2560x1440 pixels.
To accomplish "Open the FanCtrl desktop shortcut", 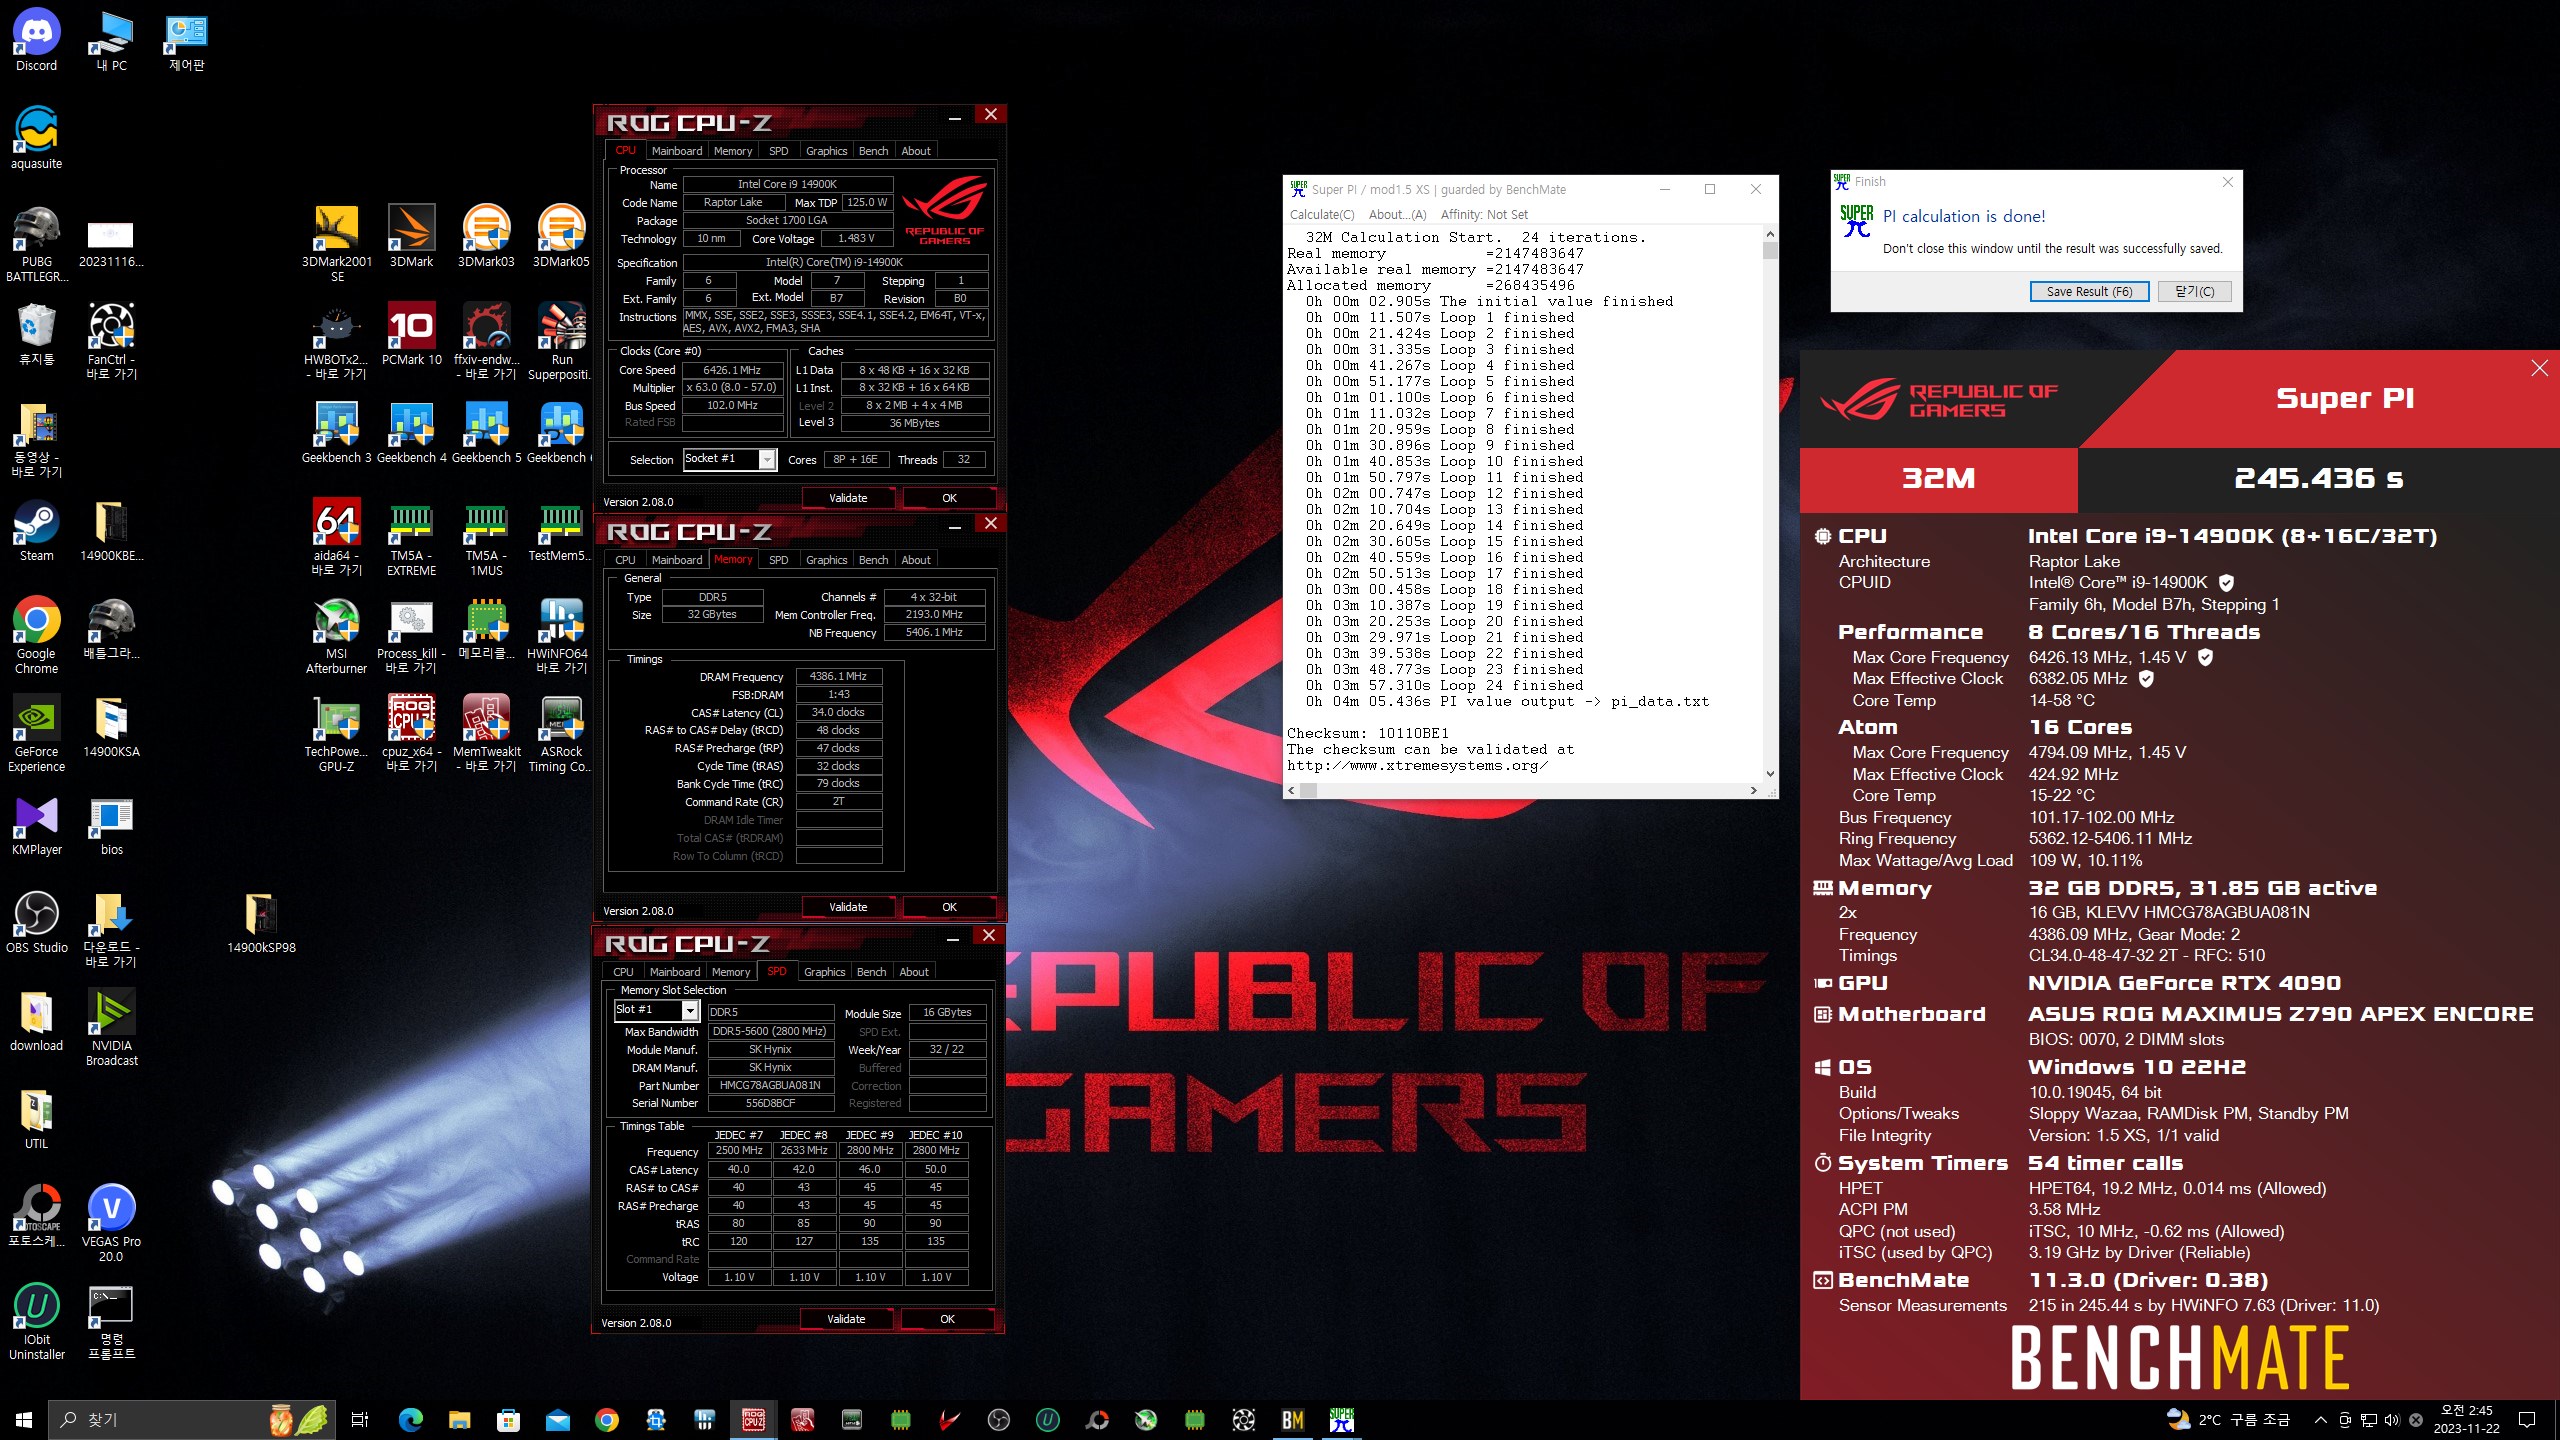I will click(x=111, y=340).
